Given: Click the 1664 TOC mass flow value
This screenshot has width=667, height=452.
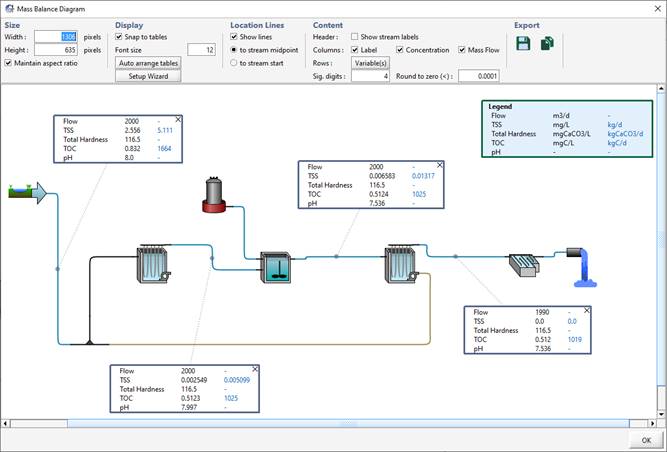Looking at the screenshot, I should click(164, 148).
